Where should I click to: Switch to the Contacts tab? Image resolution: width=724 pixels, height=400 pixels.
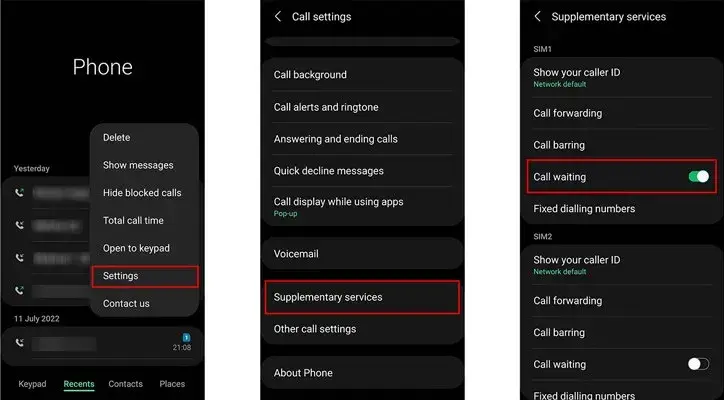point(126,384)
